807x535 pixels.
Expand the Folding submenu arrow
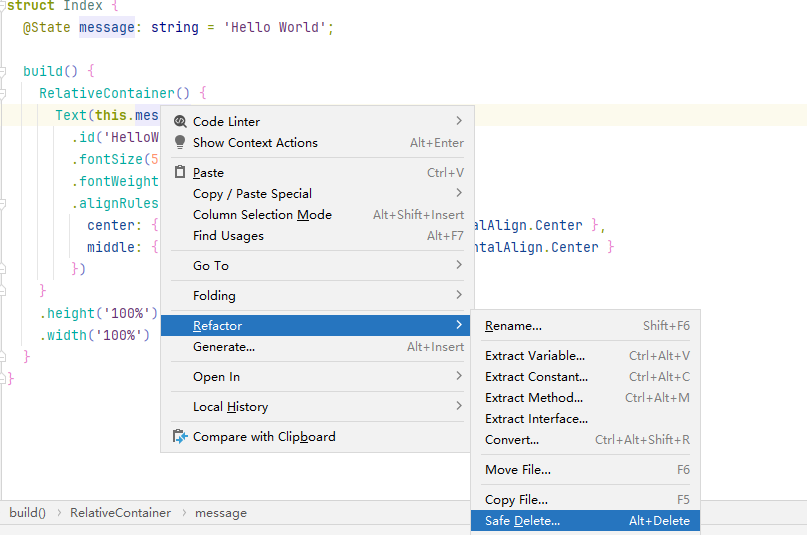point(459,296)
